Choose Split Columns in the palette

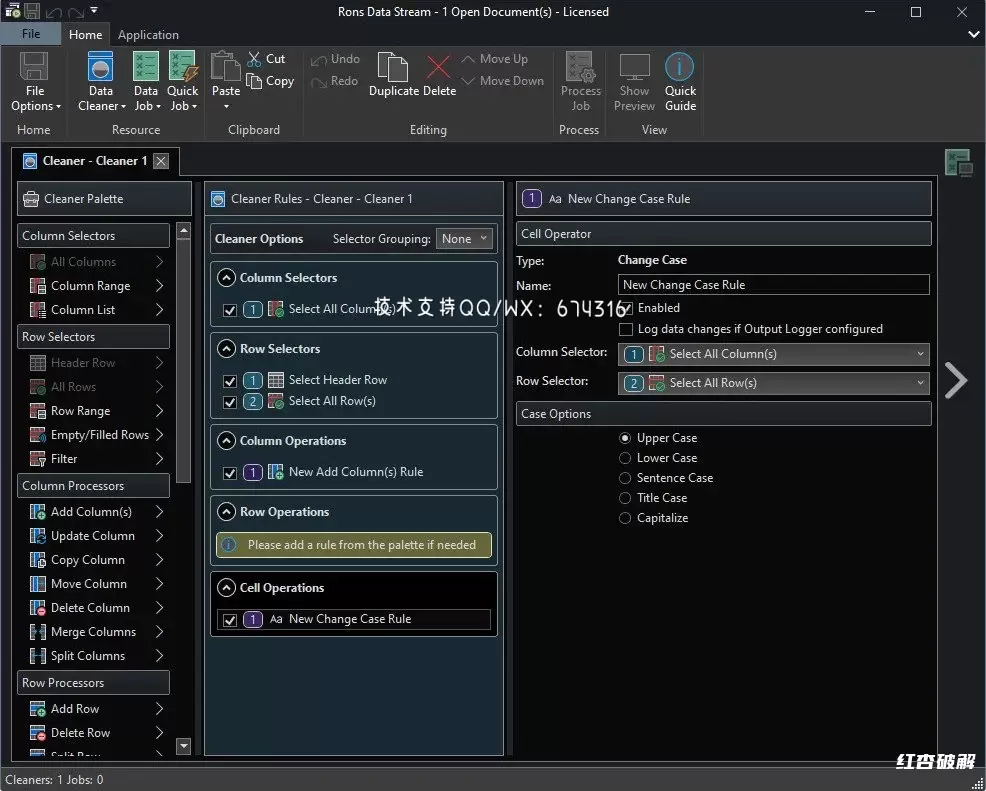tap(96, 656)
